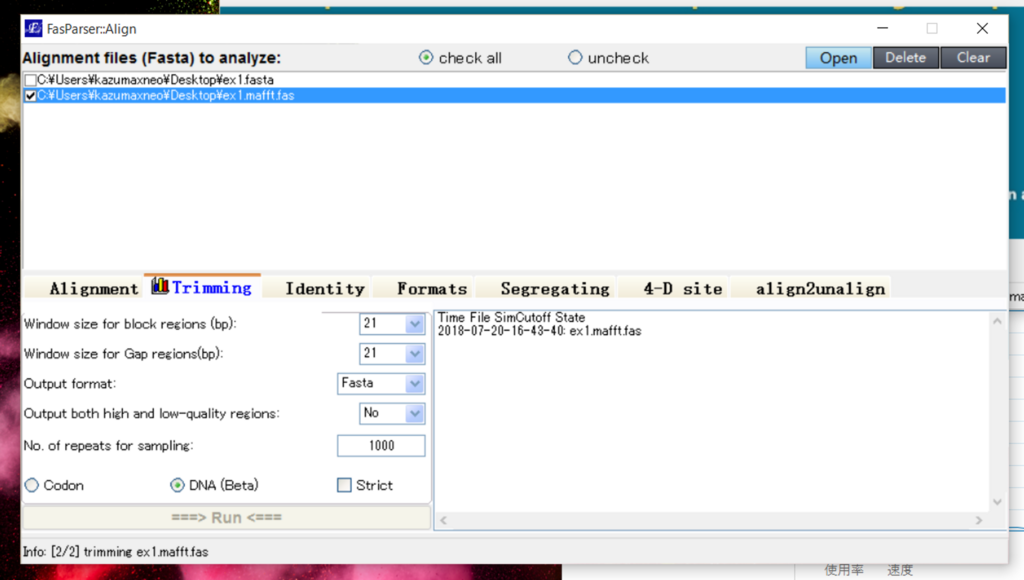The height and width of the screenshot is (580, 1024).
Task: Click the status text 'Info: [2/2] trimming ex1.mafft.fas'
Action: pos(116,552)
